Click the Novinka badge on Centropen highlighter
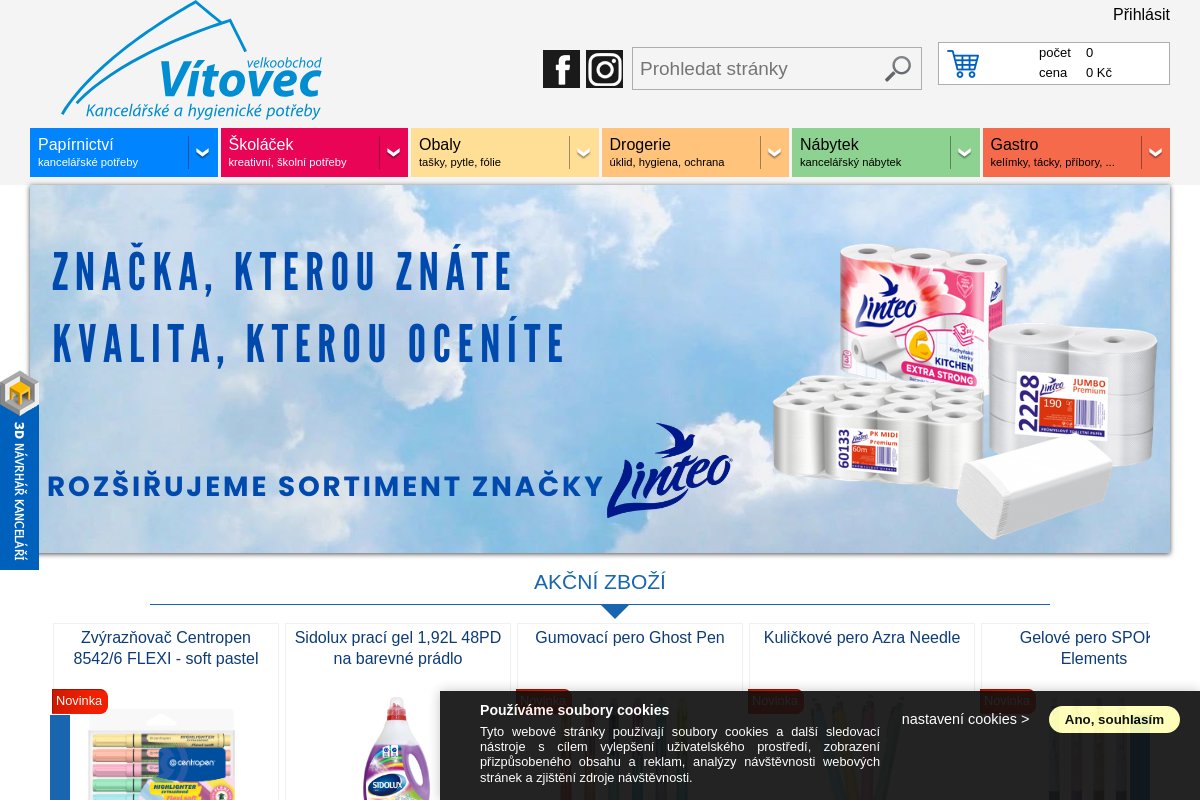Viewport: 1200px width, 800px height. [79, 701]
